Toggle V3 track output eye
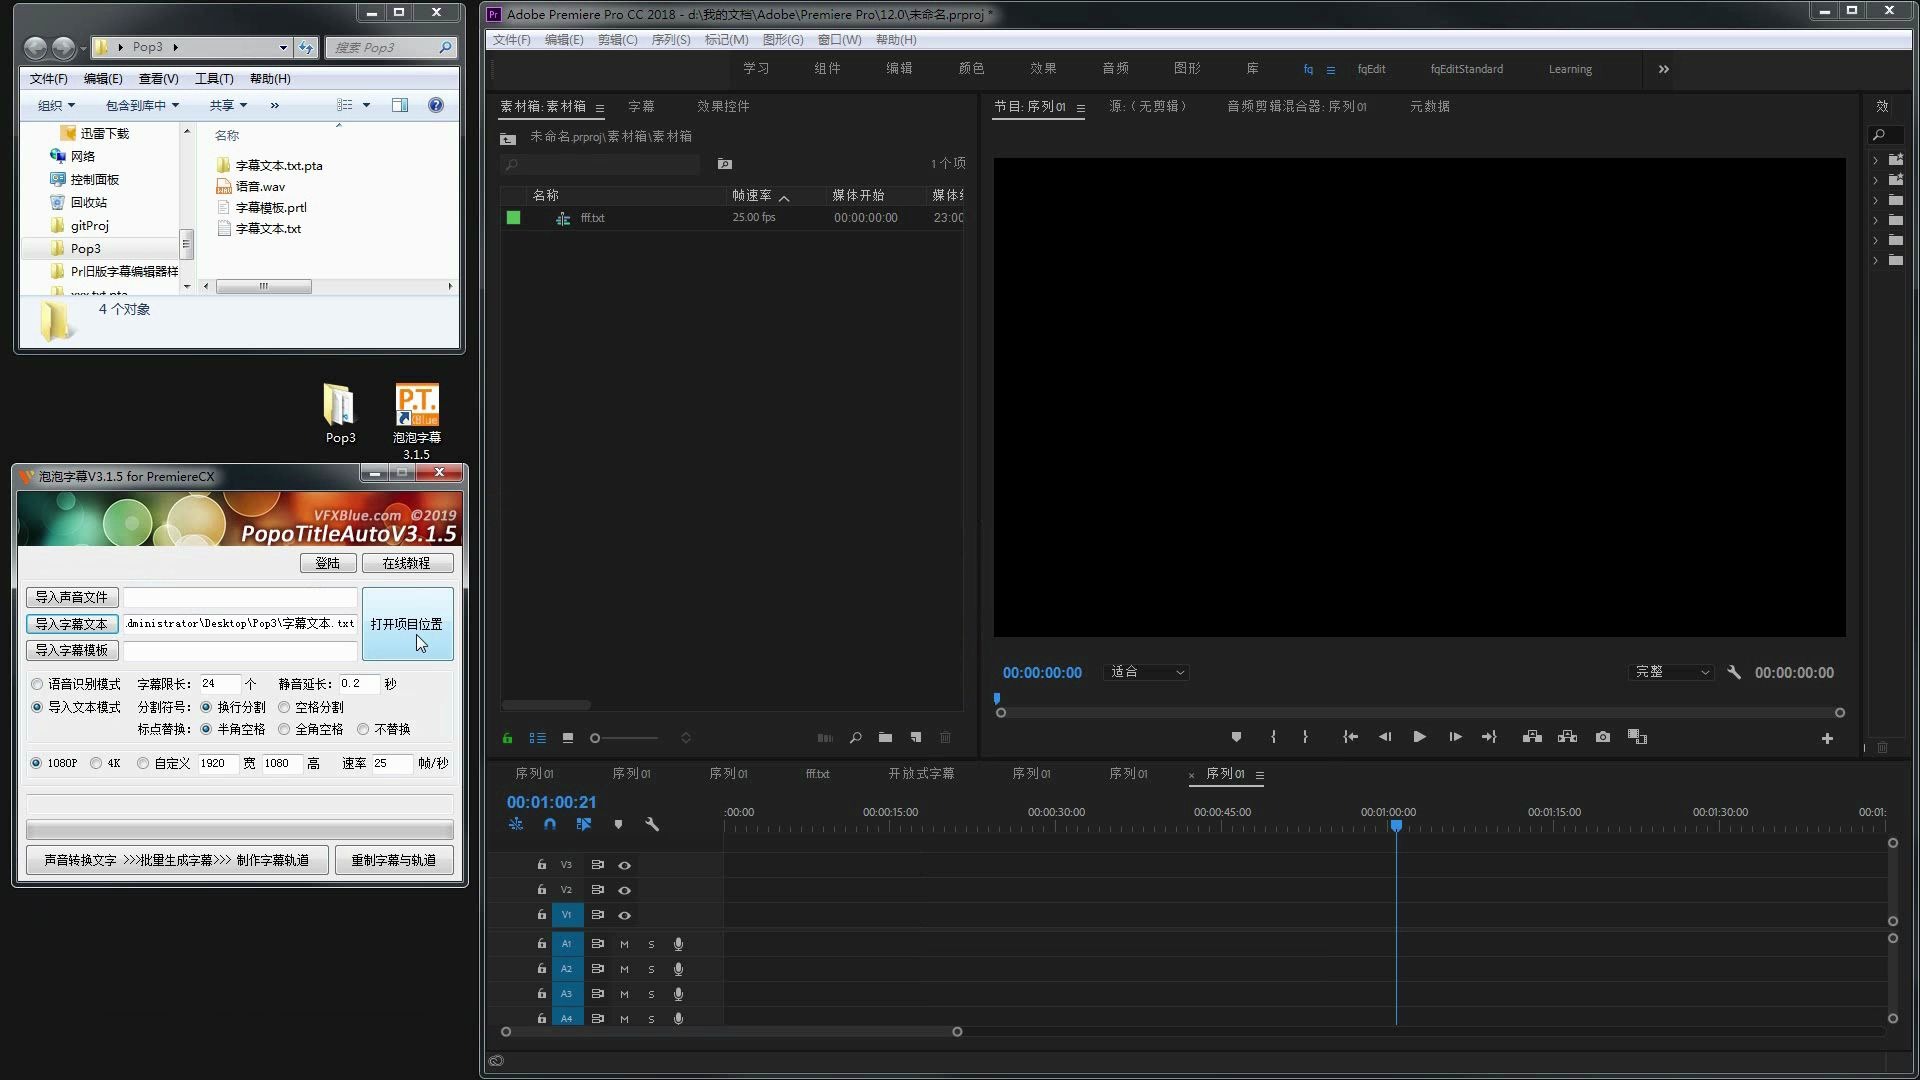 [x=624, y=865]
